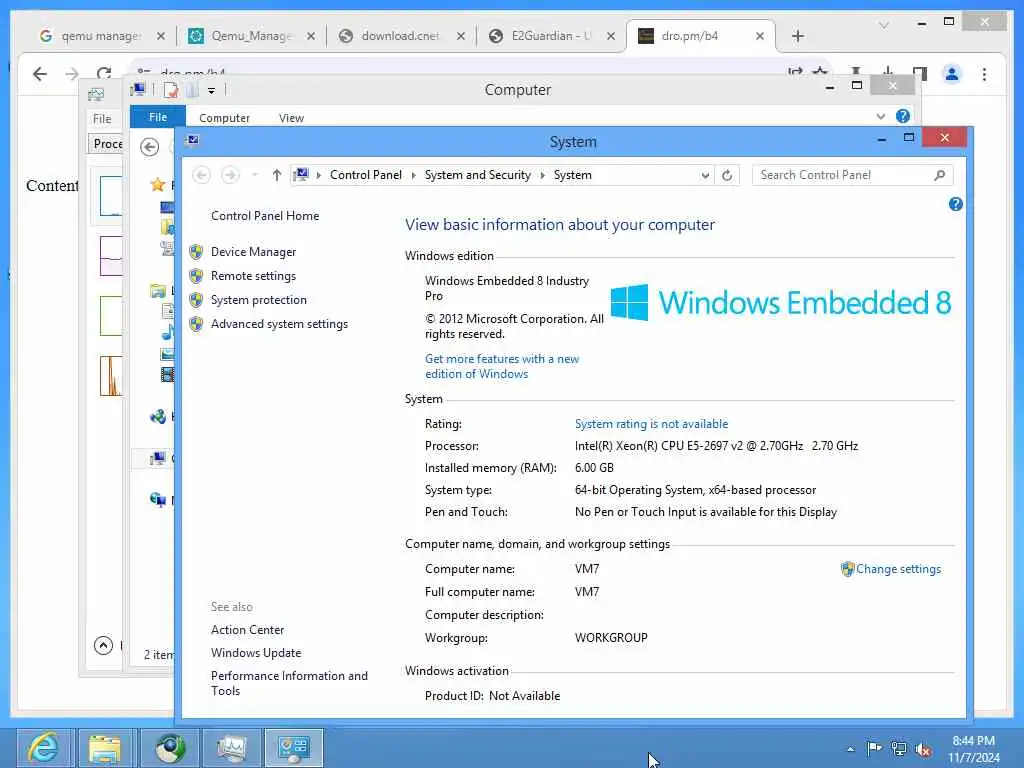Click the up arrow in System window
The image size is (1024, 768).
coord(277,175)
